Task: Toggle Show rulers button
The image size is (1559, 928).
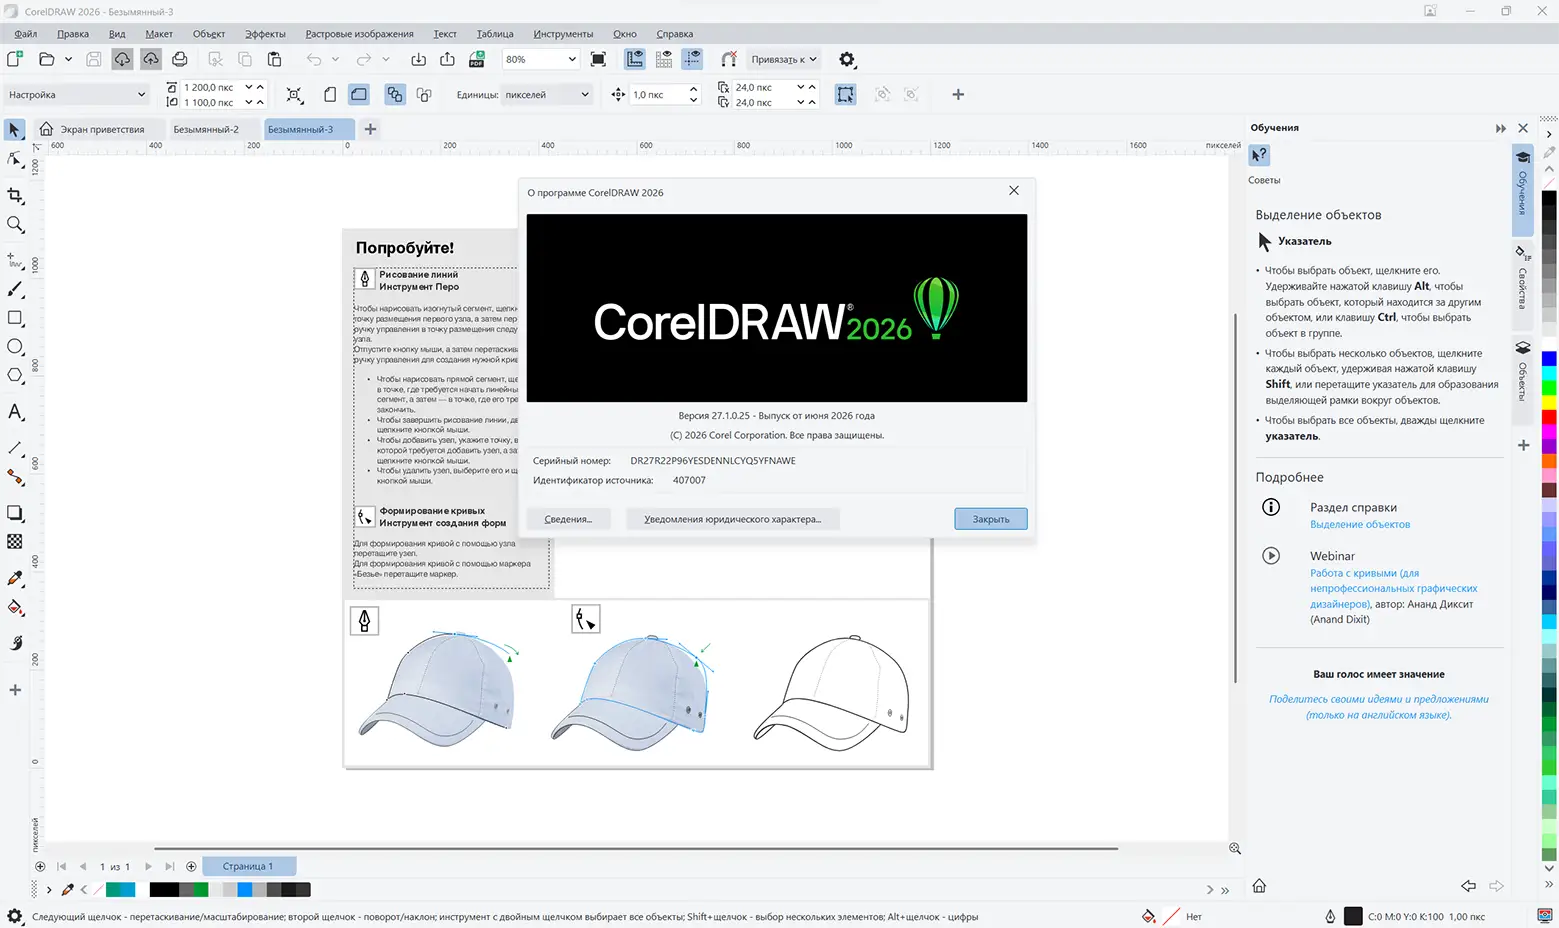Action: click(635, 59)
